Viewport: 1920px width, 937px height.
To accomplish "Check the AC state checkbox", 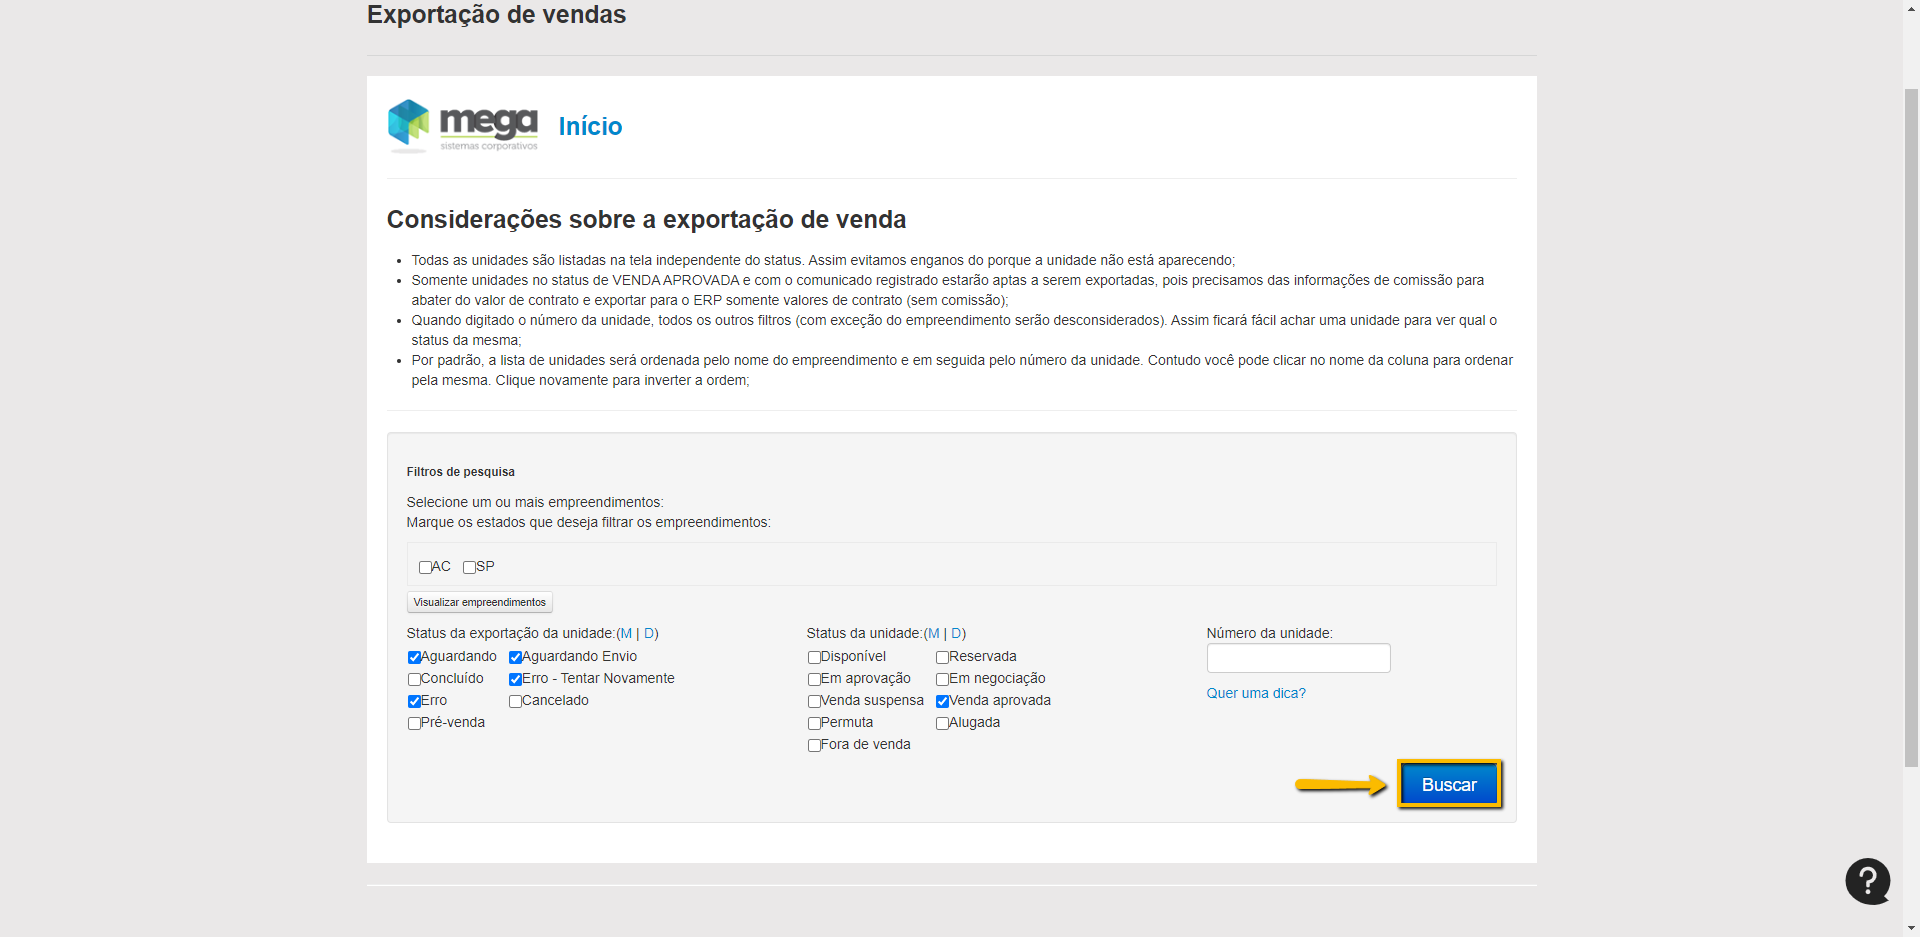I will 425,567.
